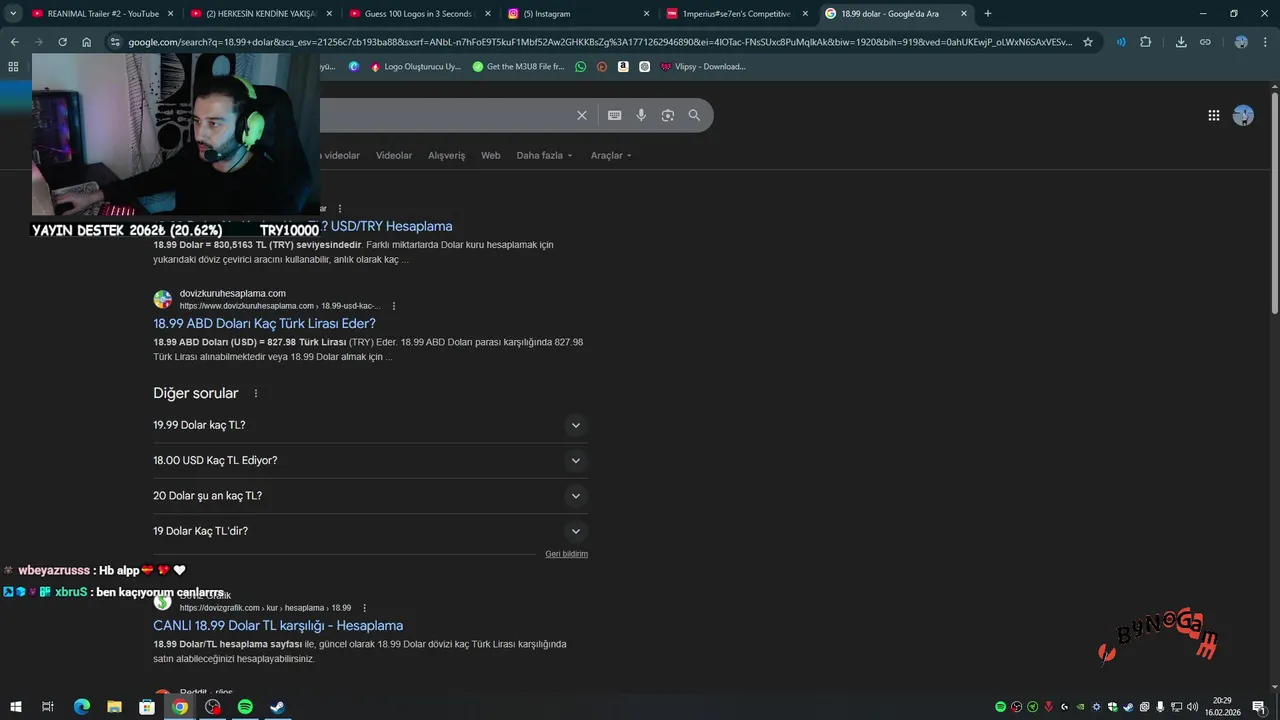Screen dimensions: 1280x720
Task: Expand question 18.00 USD Kaç TL Ediyor?
Action: click(370, 460)
